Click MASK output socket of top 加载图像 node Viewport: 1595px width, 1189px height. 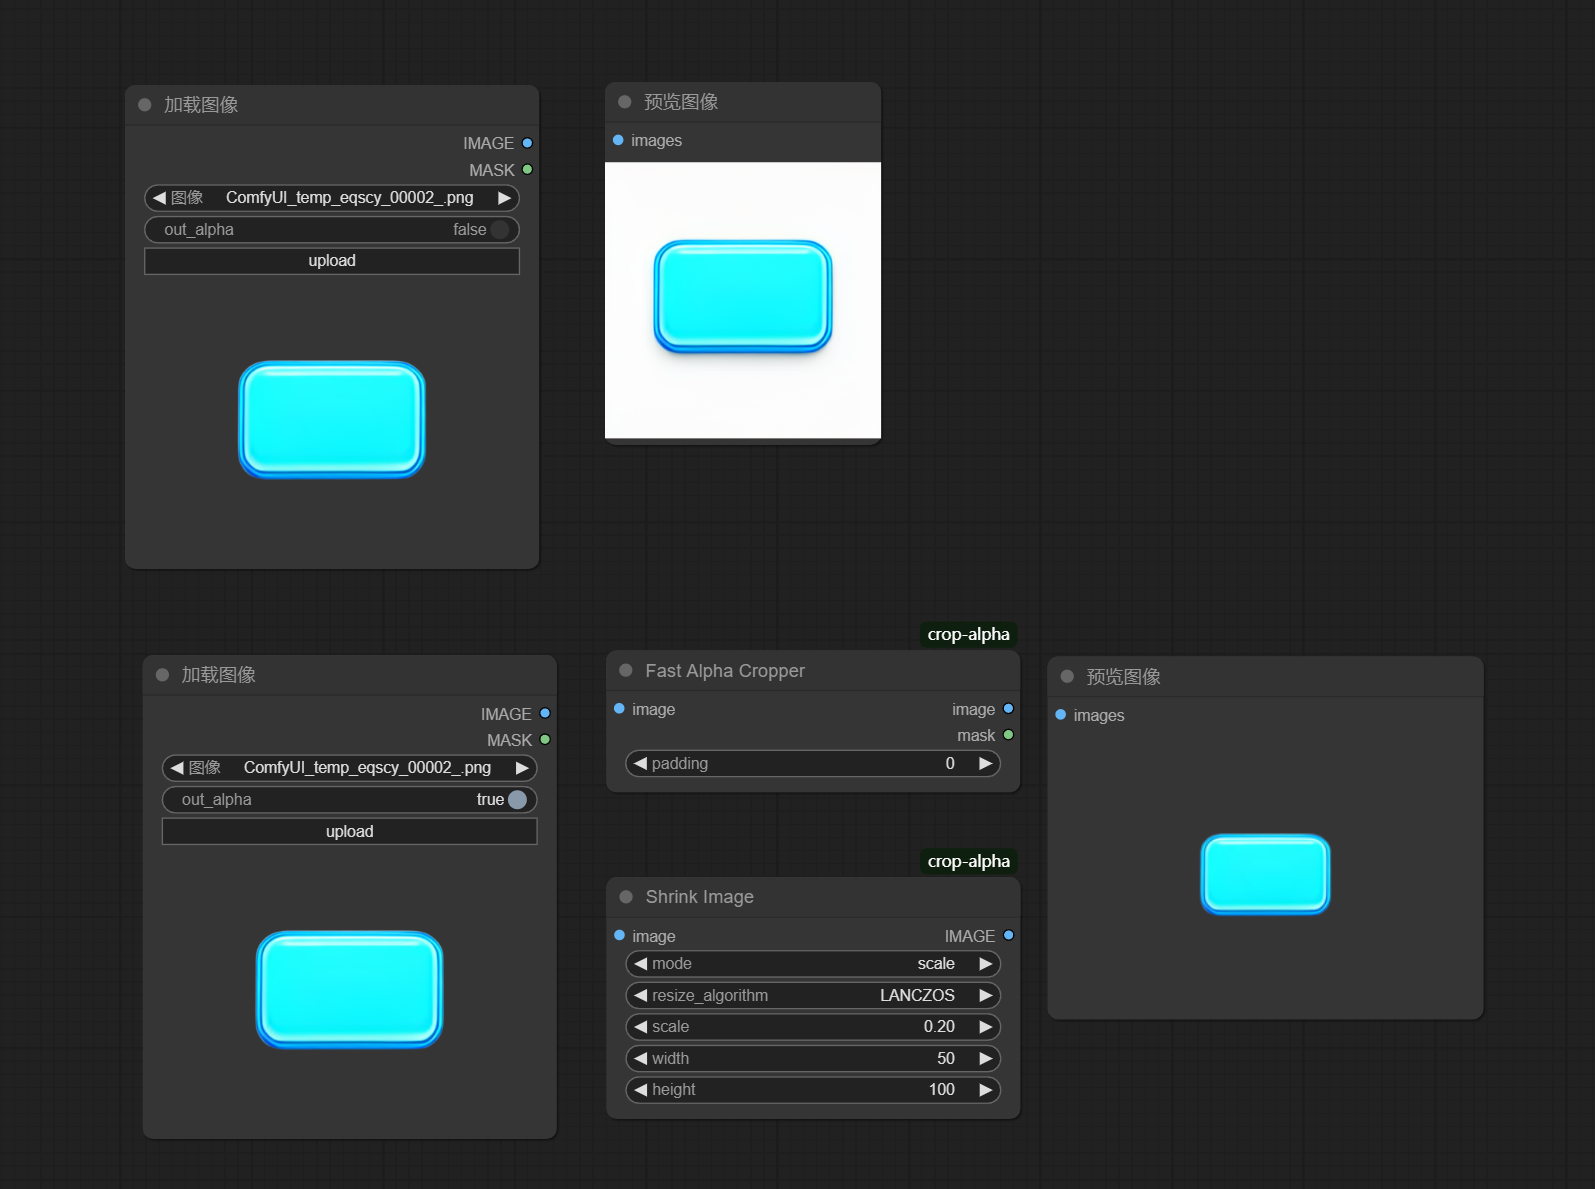coord(527,170)
